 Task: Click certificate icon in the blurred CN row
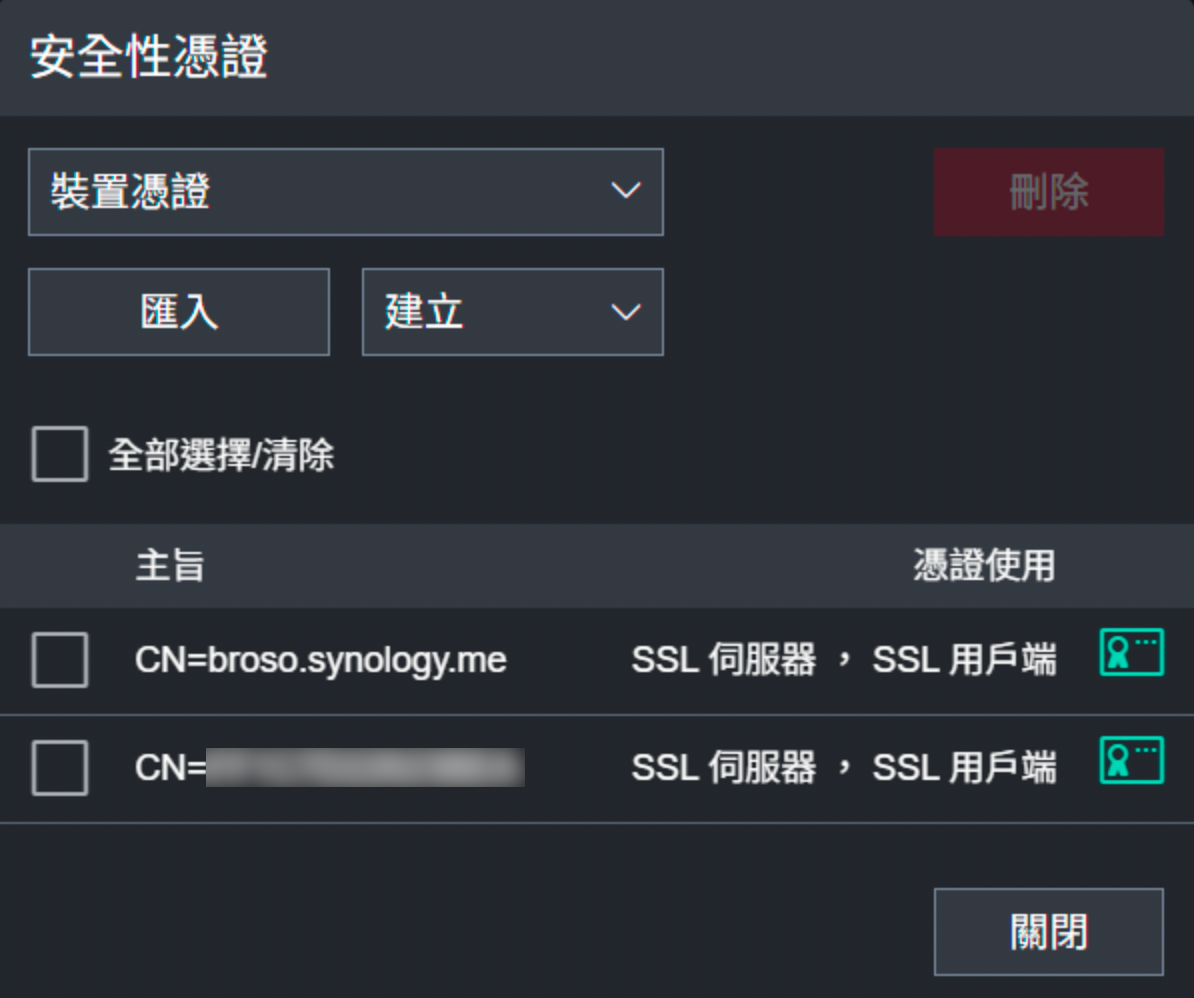[x=1131, y=761]
